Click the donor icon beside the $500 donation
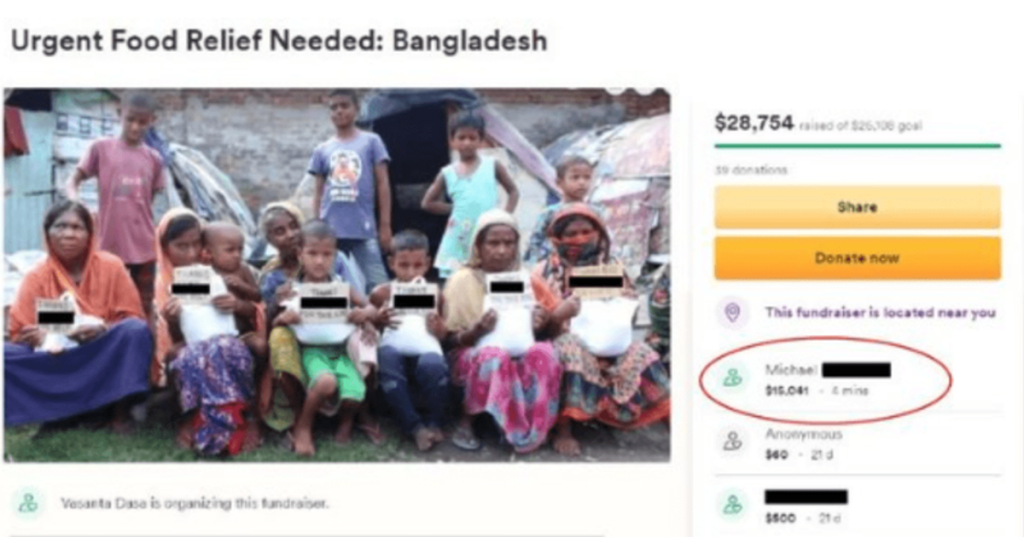1024x537 pixels. pos(734,507)
